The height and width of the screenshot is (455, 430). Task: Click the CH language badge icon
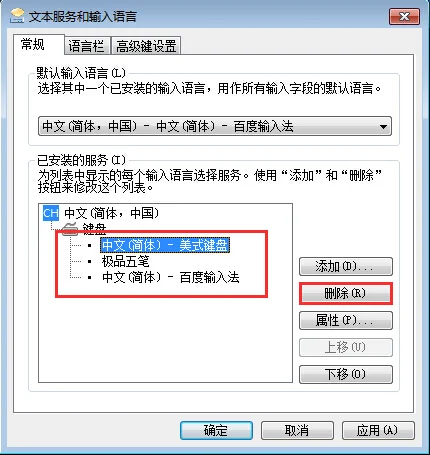coord(51,213)
